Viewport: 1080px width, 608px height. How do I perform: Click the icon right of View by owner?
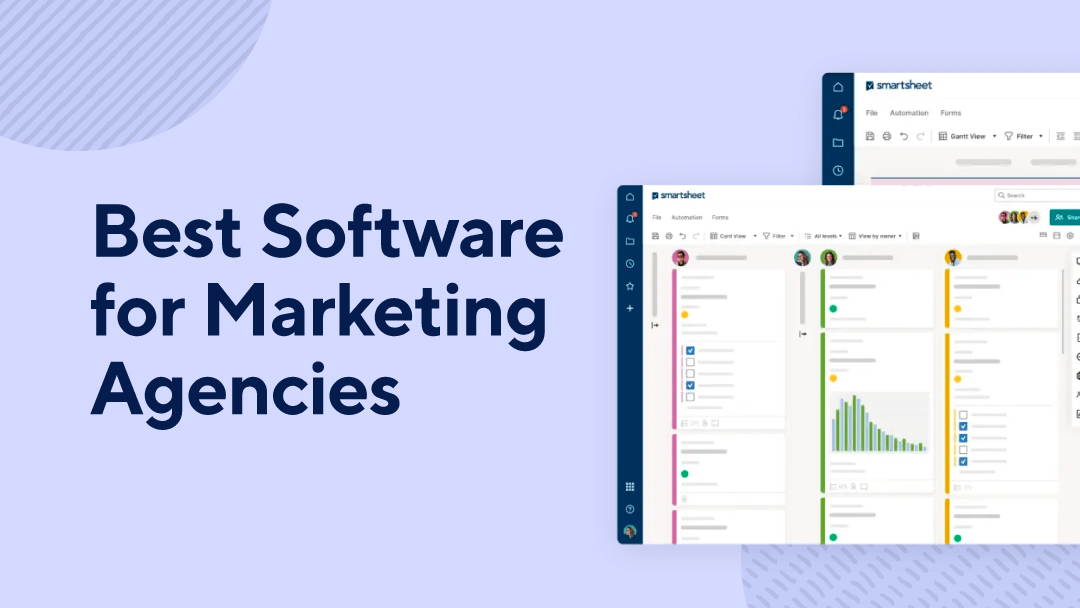click(916, 236)
